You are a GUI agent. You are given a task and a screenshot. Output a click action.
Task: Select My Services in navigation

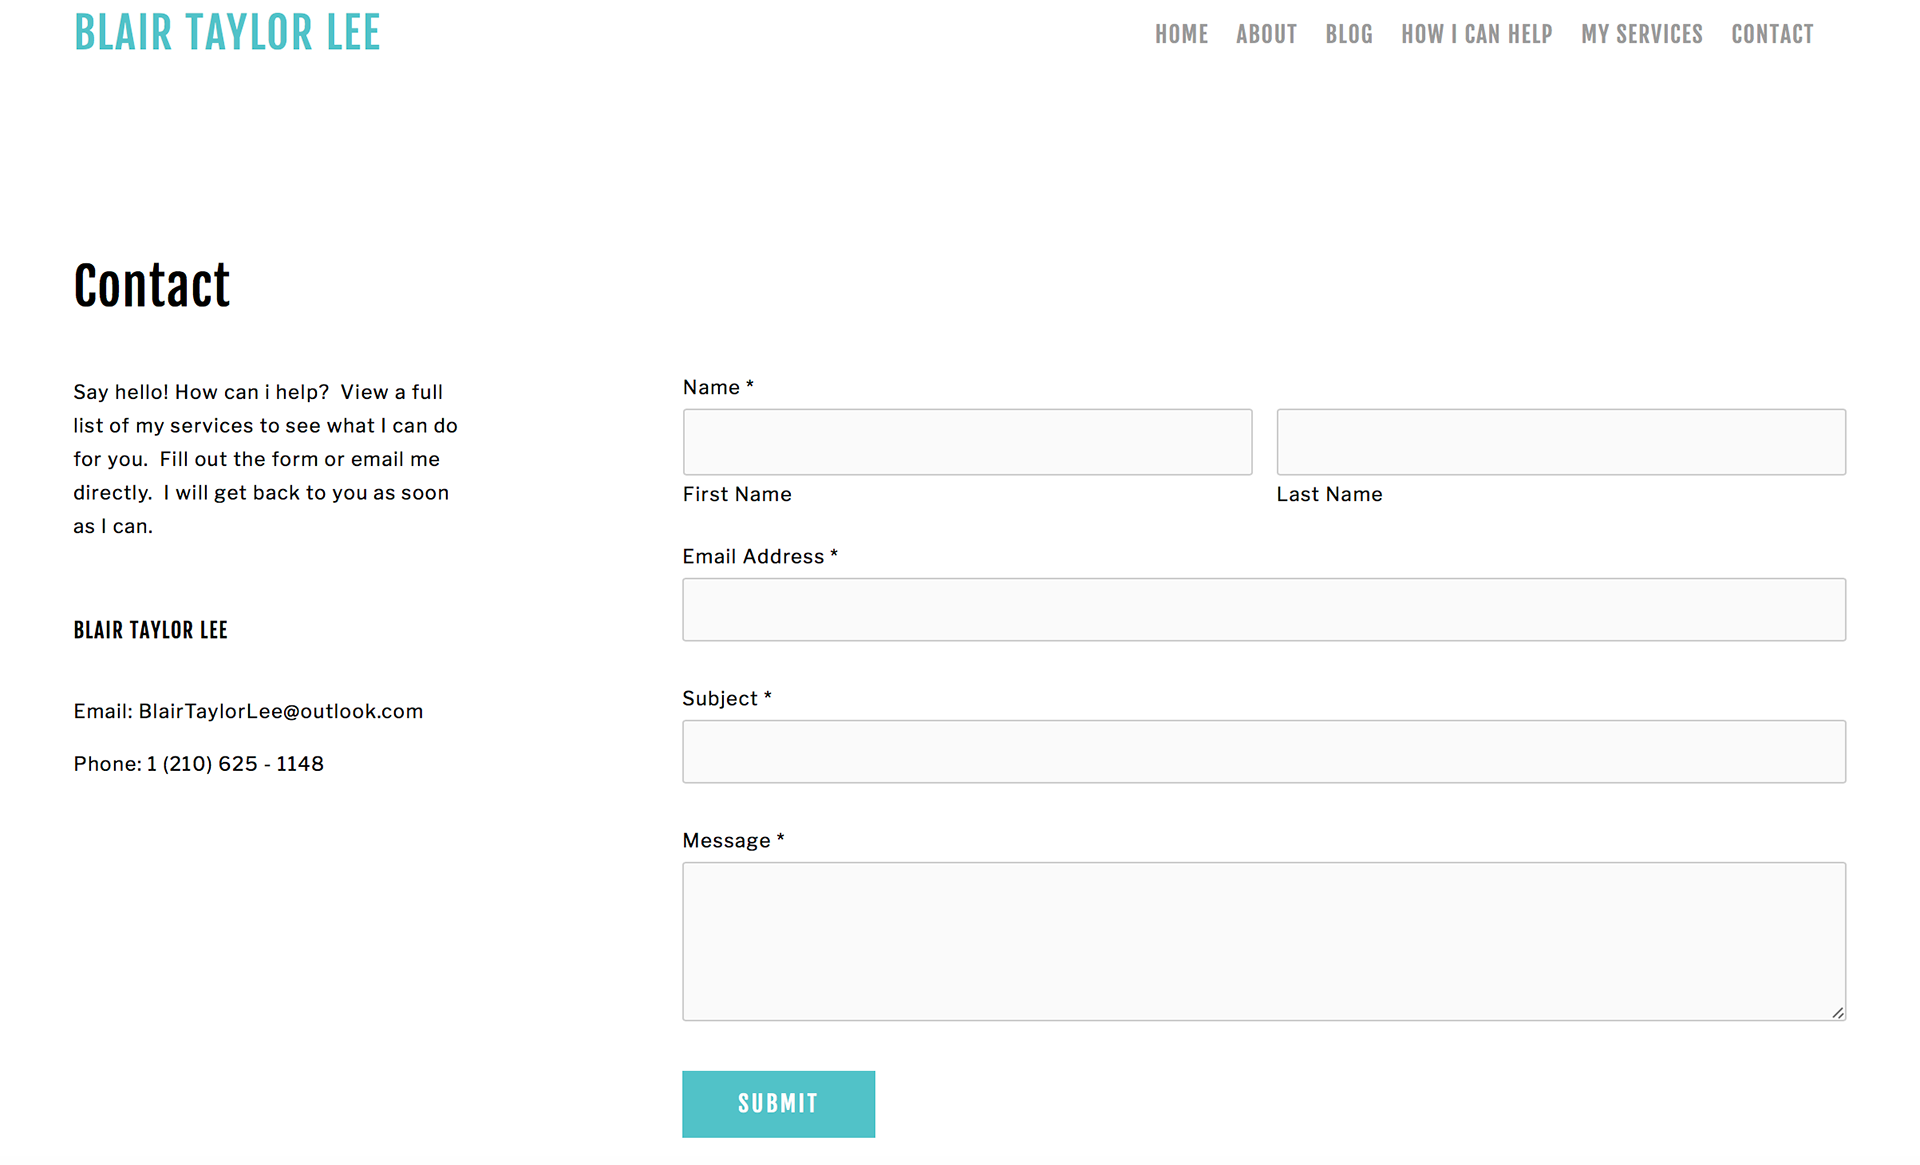tap(1641, 35)
